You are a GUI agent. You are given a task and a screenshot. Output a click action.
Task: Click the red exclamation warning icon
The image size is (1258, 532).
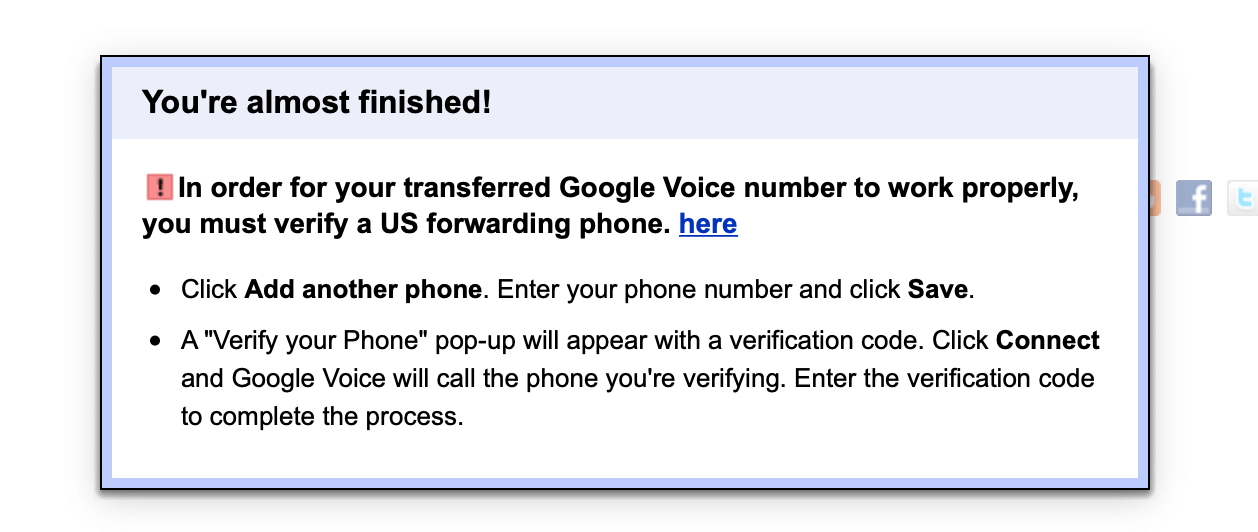click(x=159, y=188)
